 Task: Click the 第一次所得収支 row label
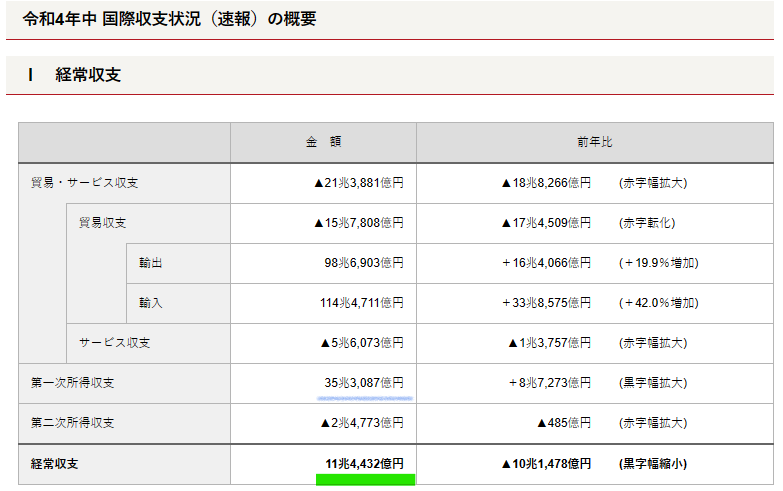point(72,383)
